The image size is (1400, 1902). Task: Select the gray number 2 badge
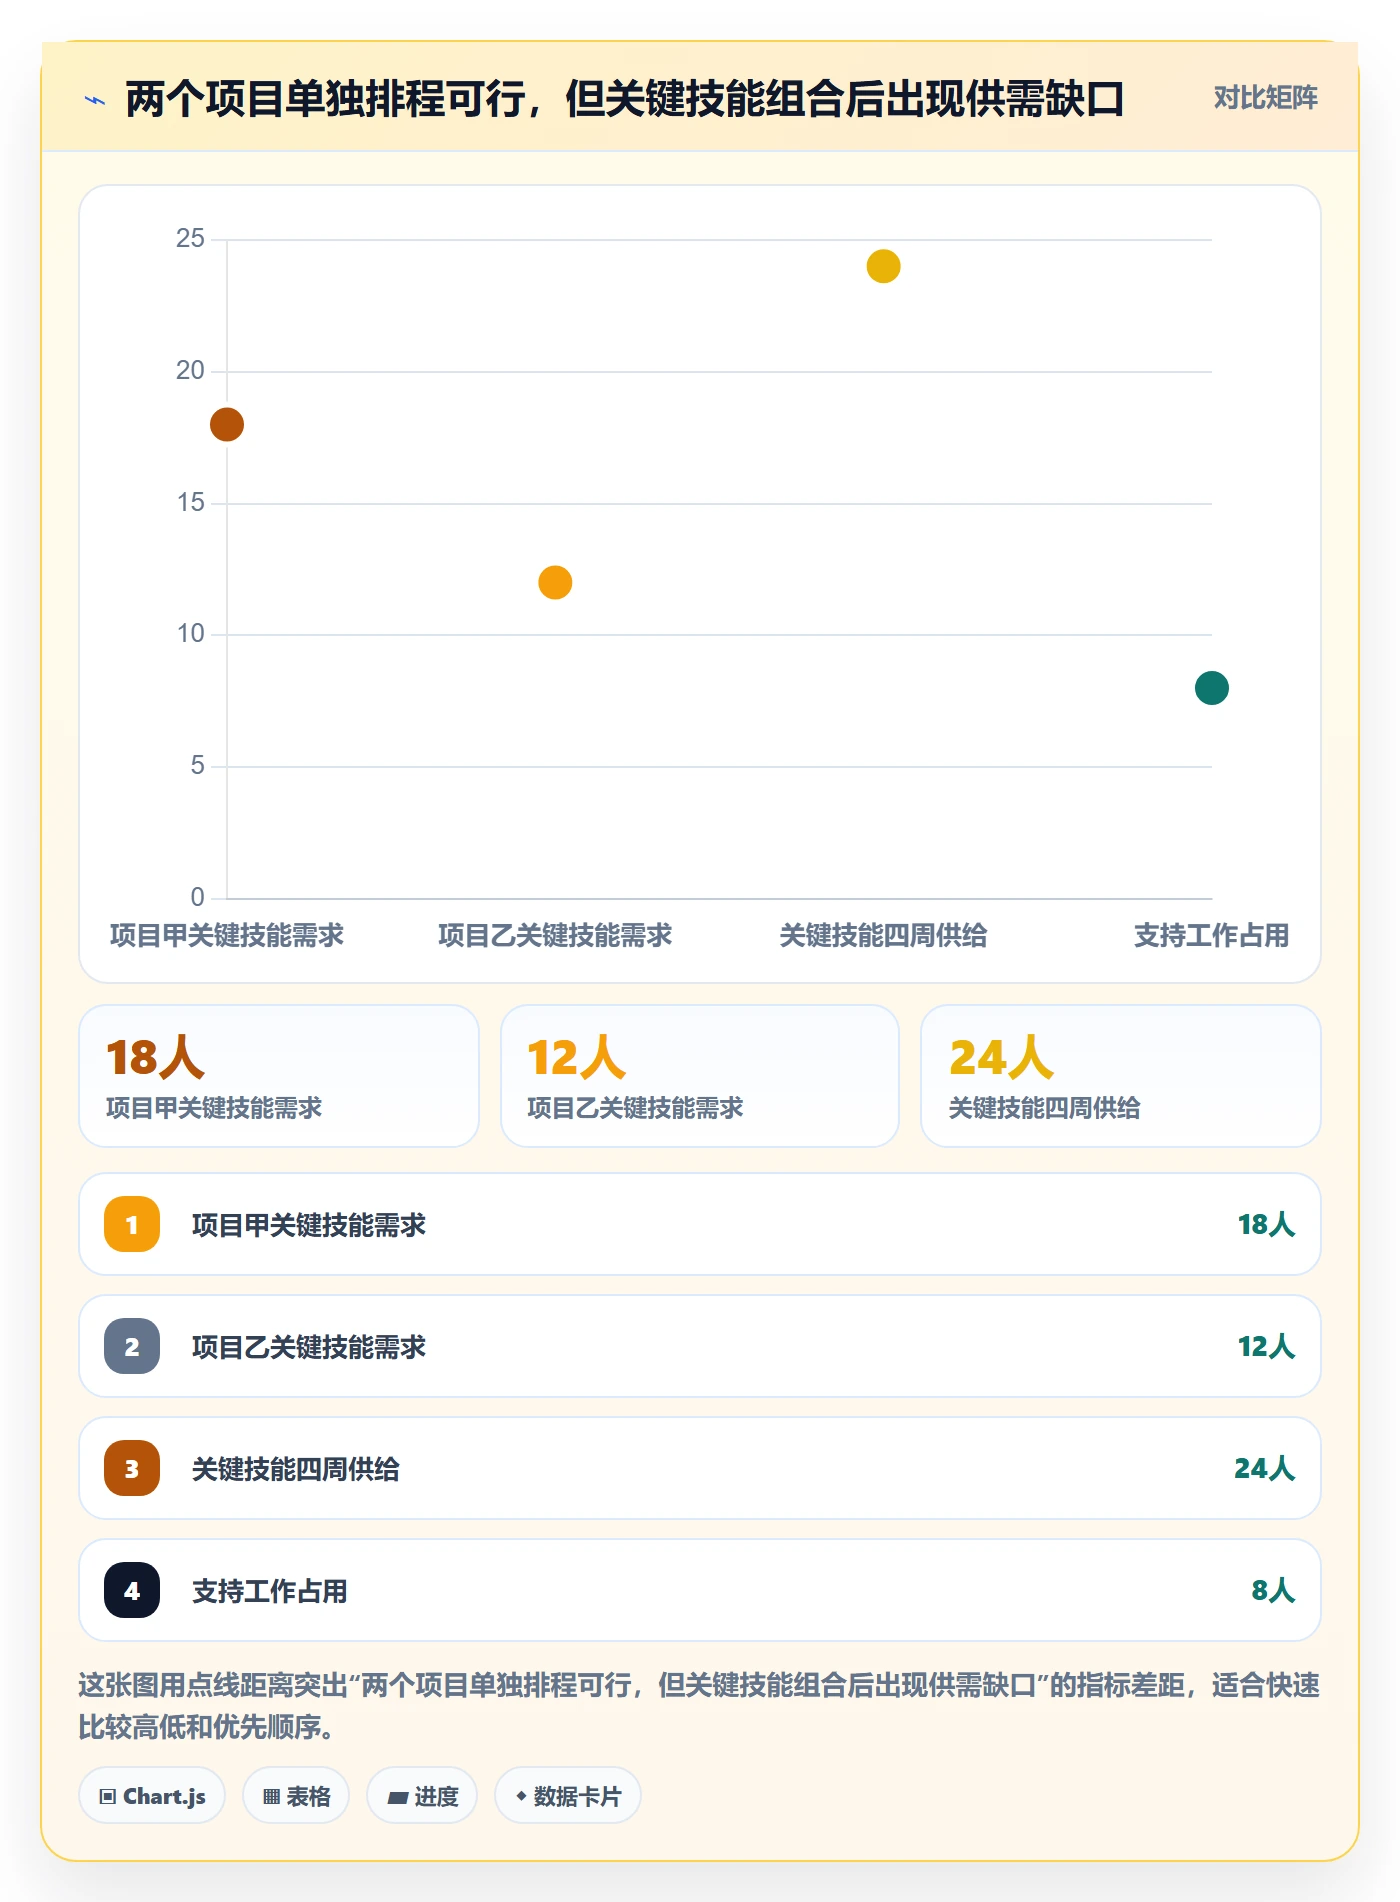(x=132, y=1346)
